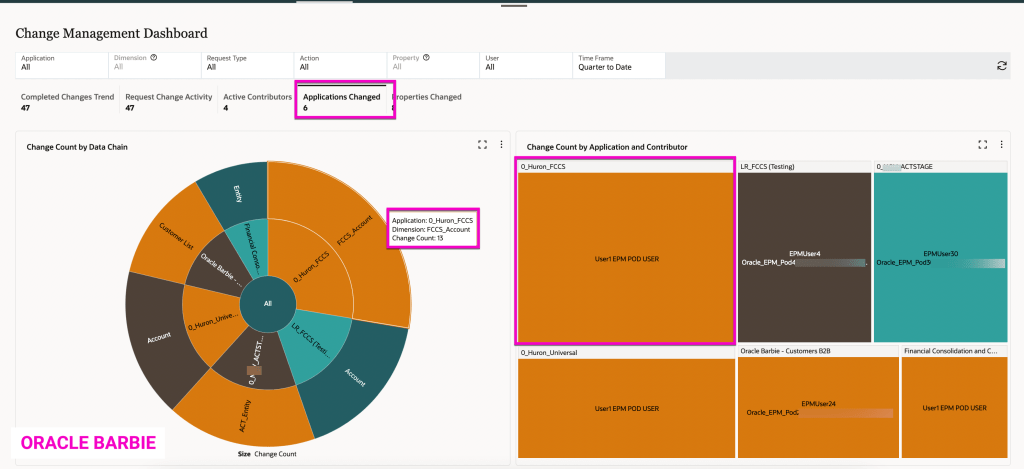Click the refresh icon in filter bar

point(1001,65)
